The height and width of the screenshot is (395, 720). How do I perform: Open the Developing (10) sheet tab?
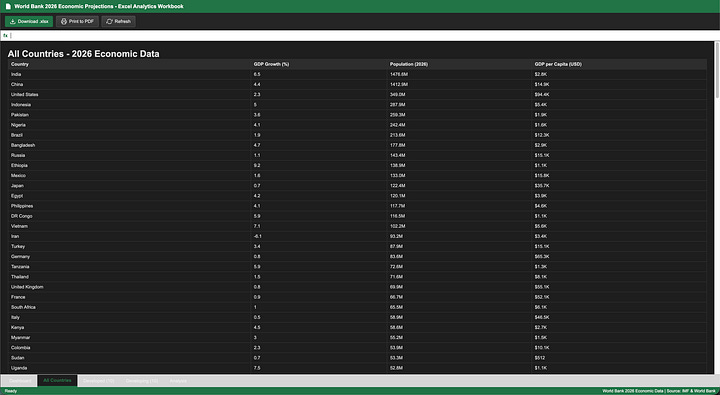pyautogui.click(x=142, y=381)
